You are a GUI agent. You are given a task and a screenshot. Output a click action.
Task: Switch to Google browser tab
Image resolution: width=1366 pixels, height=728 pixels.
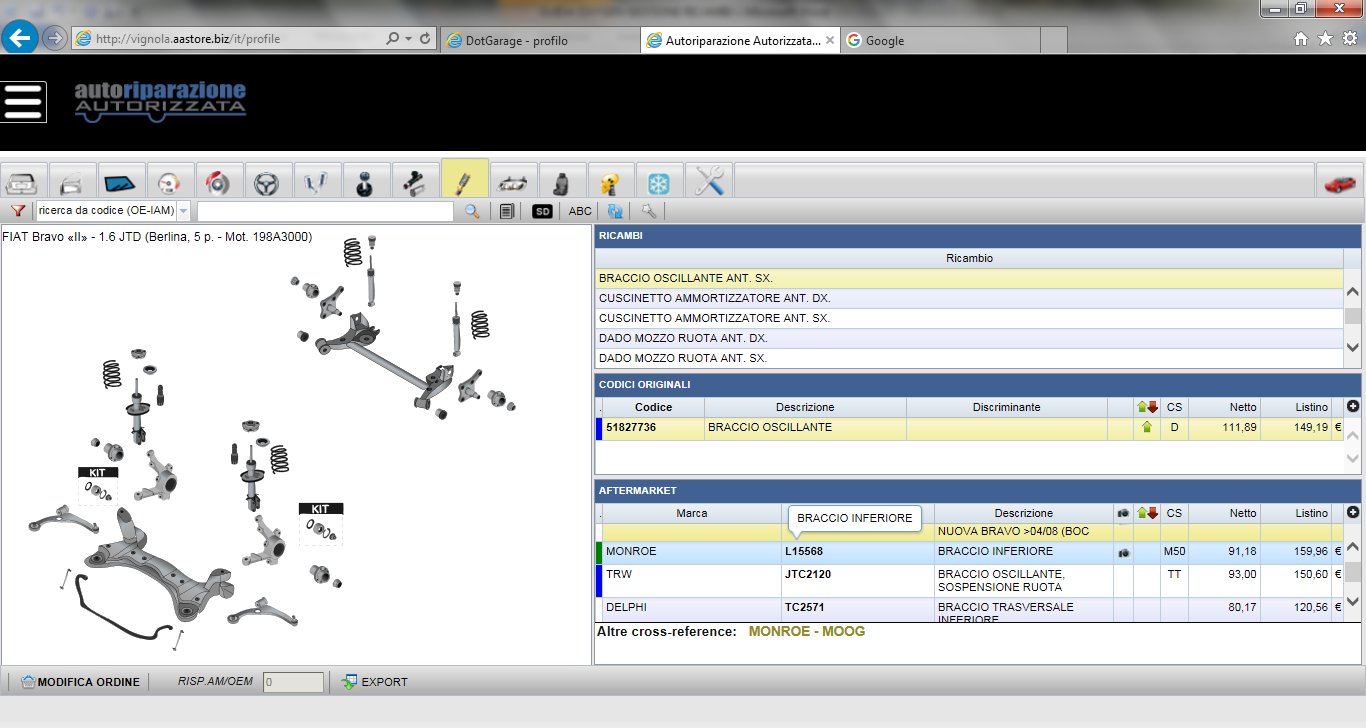point(940,40)
